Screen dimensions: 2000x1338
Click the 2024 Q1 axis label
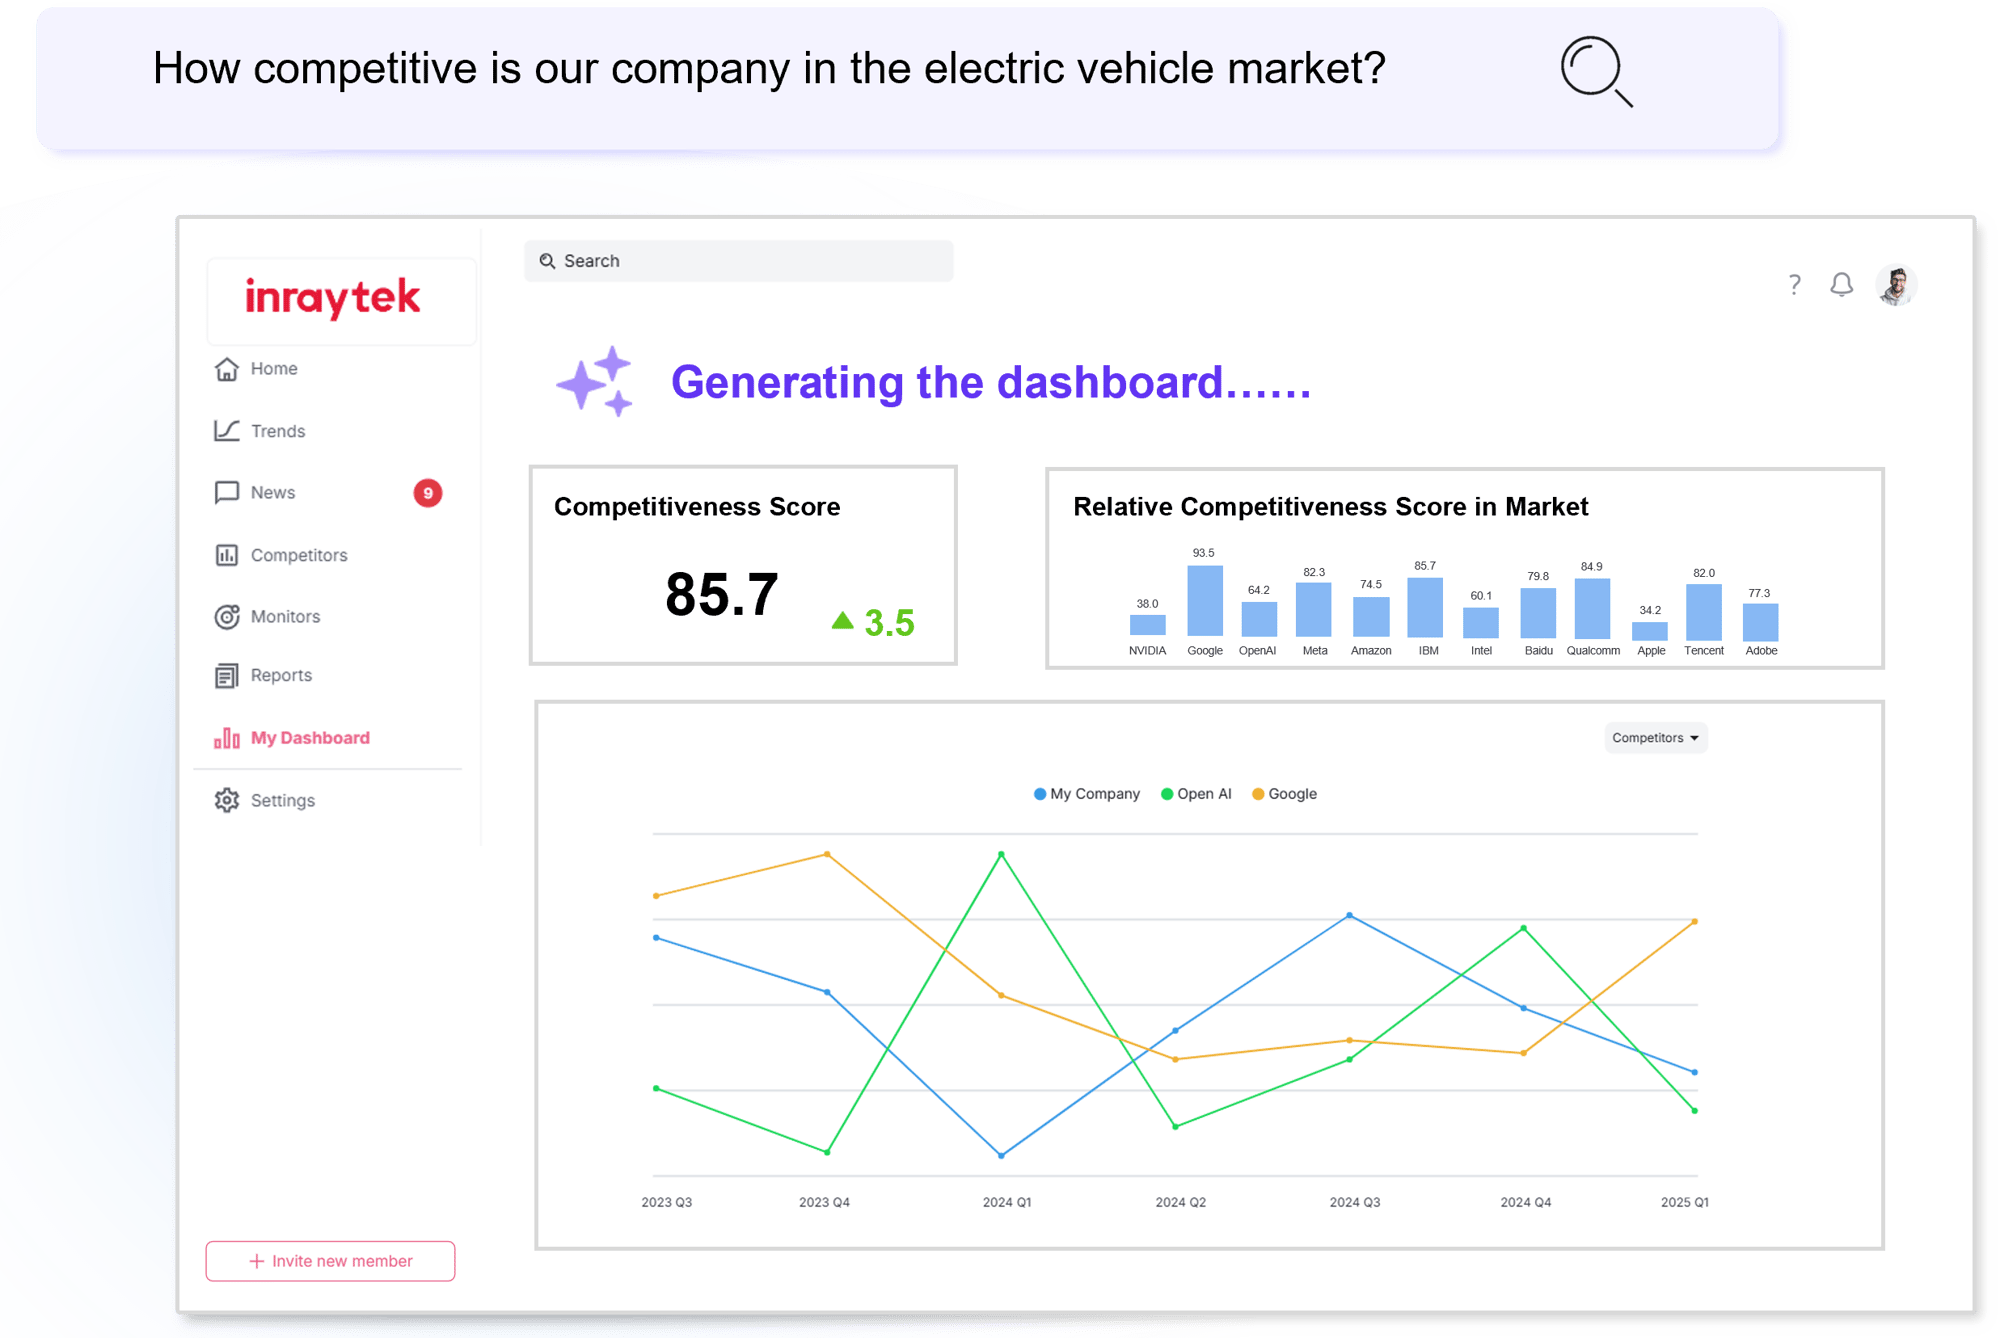[x=1006, y=1202]
